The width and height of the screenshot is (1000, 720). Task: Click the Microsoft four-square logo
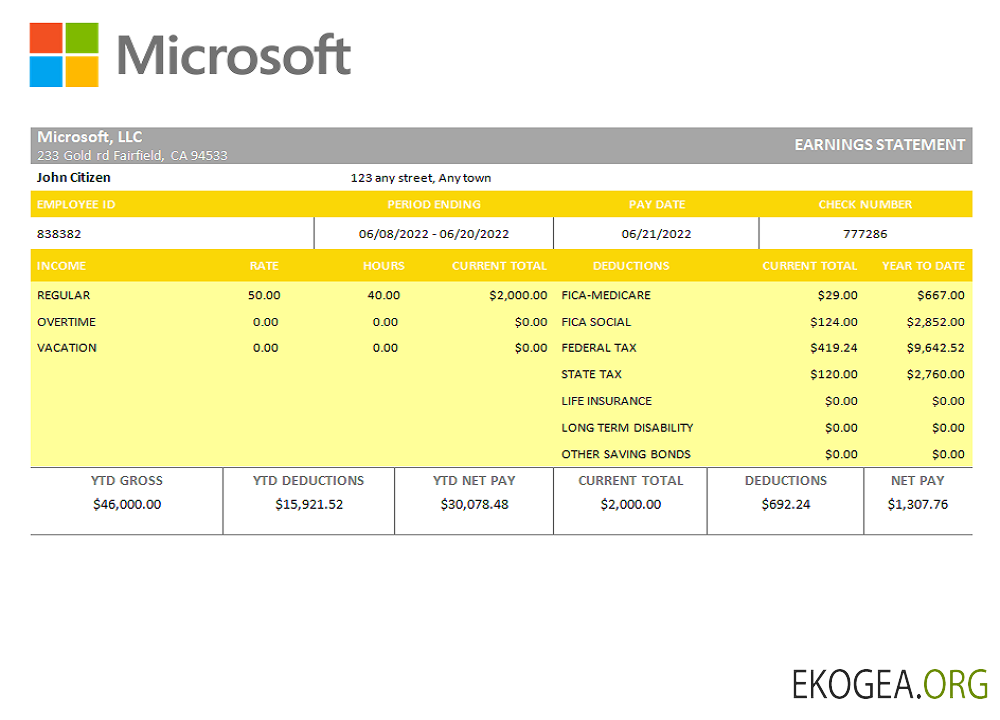click(64, 55)
